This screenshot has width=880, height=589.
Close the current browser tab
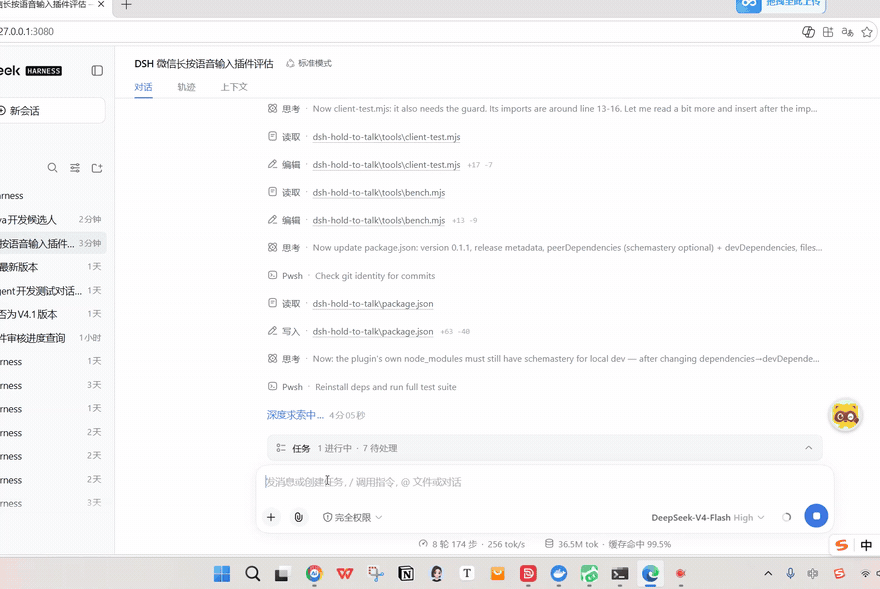pos(100,4)
